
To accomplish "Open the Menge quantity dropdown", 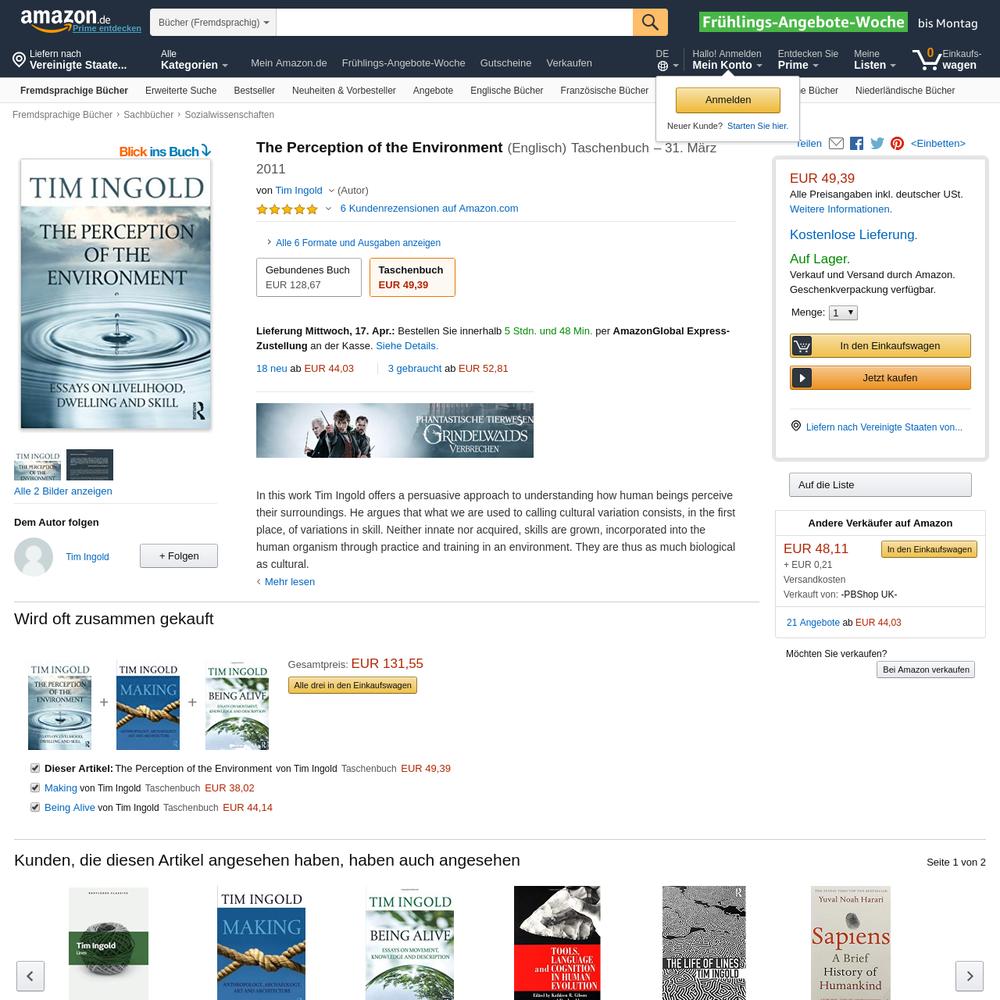I will coord(843,312).
